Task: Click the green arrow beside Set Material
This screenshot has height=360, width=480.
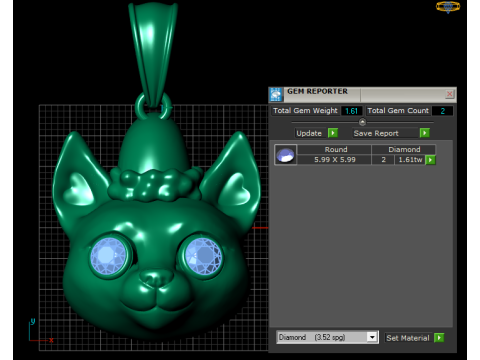Action: tap(439, 338)
